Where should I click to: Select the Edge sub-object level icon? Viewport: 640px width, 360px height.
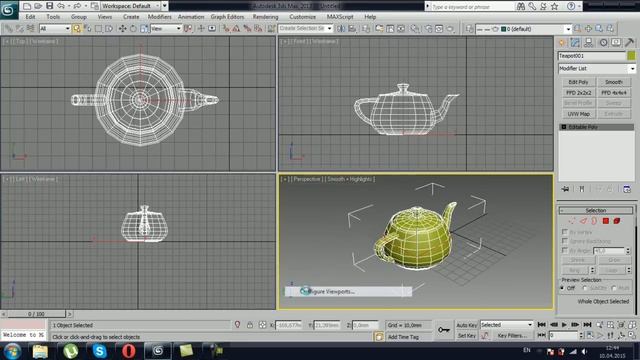[x=583, y=221]
